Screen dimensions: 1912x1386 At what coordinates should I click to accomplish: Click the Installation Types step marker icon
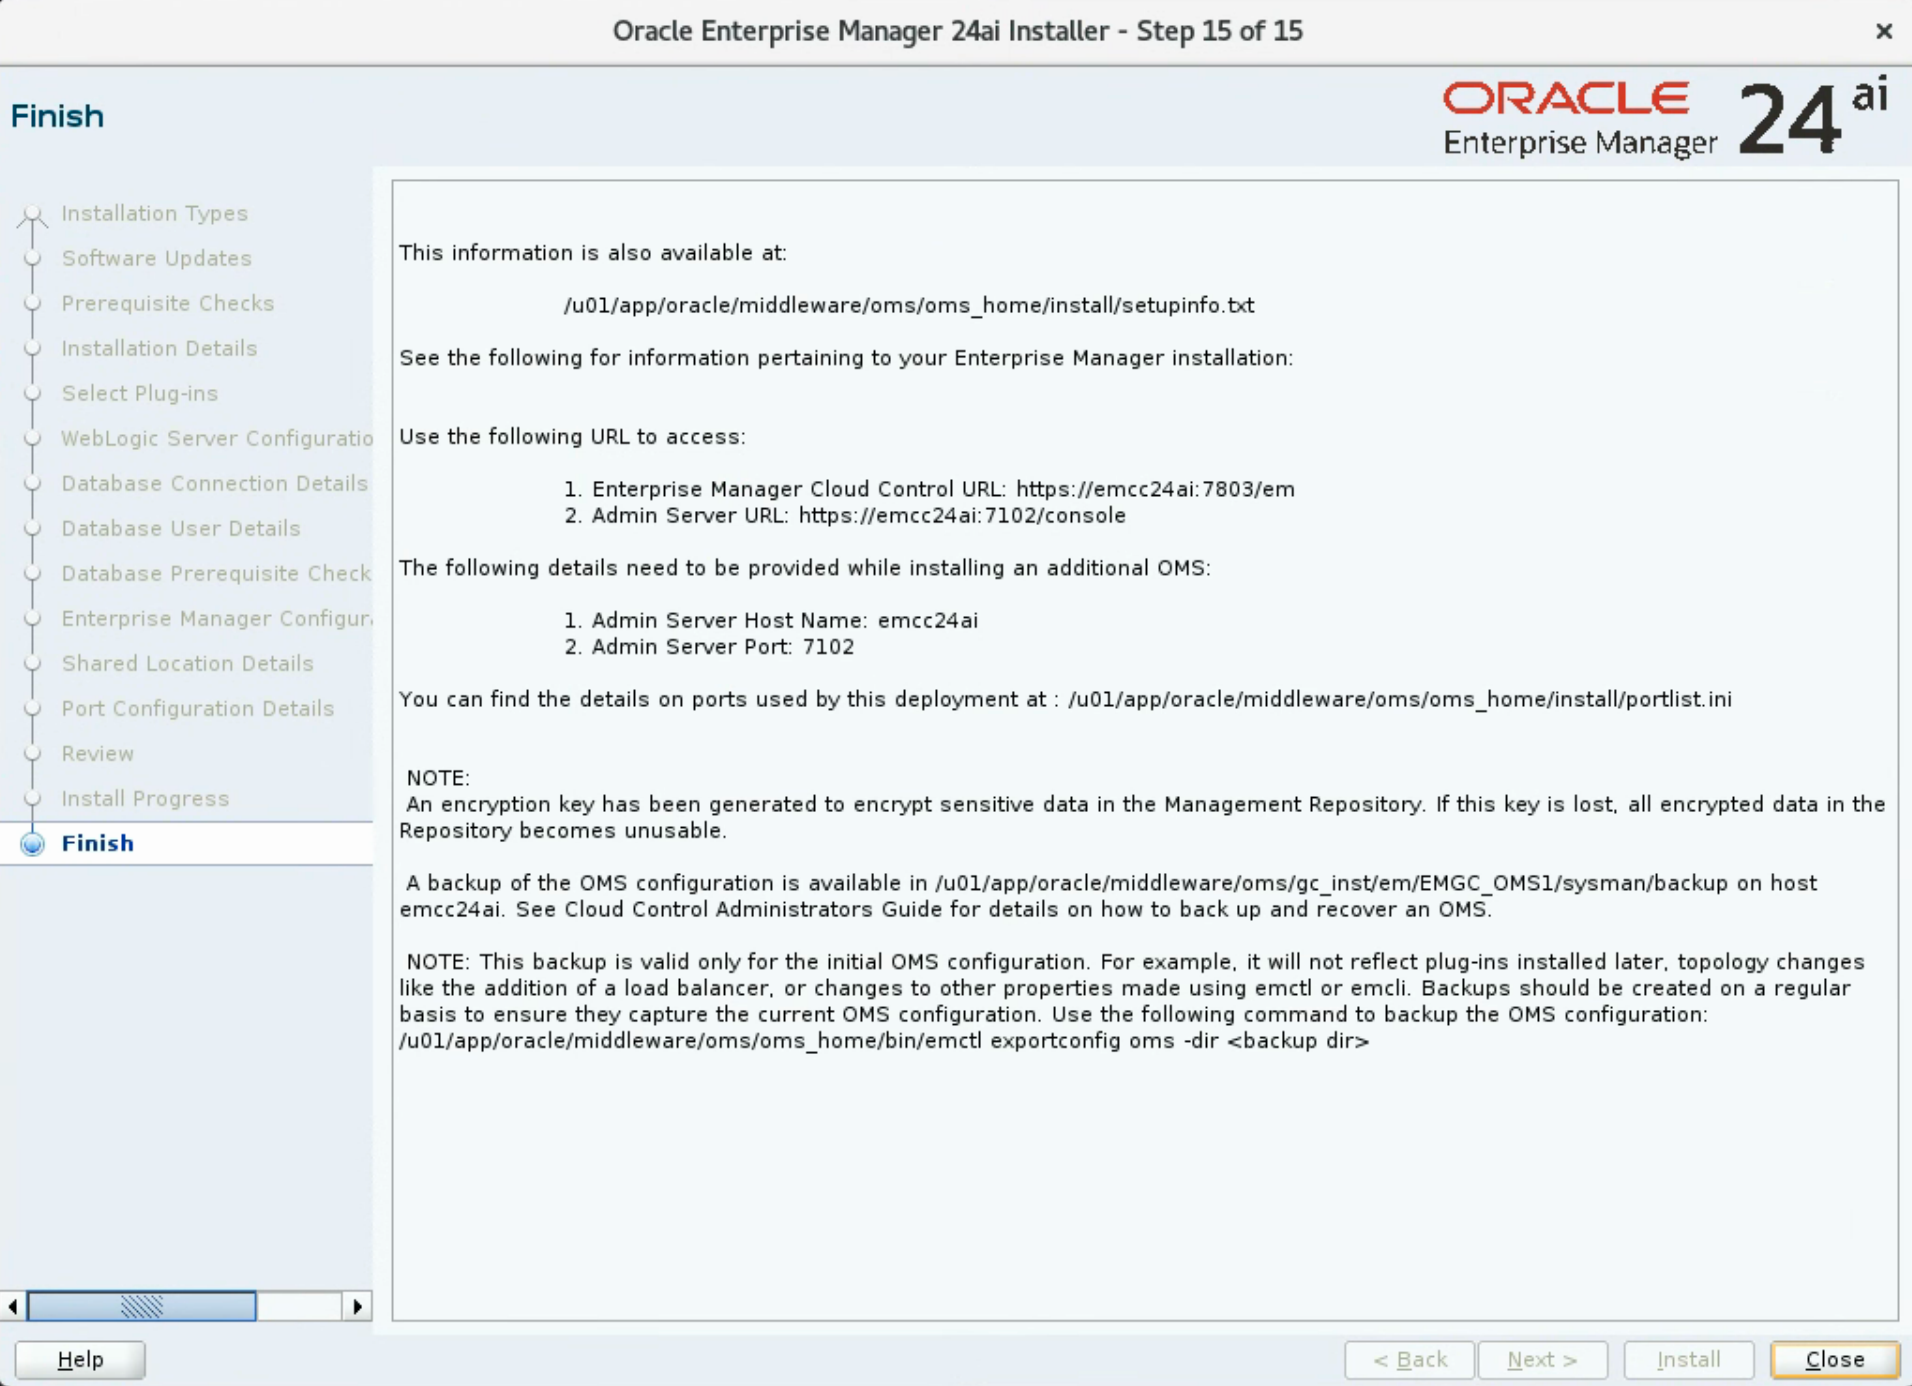[x=32, y=214]
